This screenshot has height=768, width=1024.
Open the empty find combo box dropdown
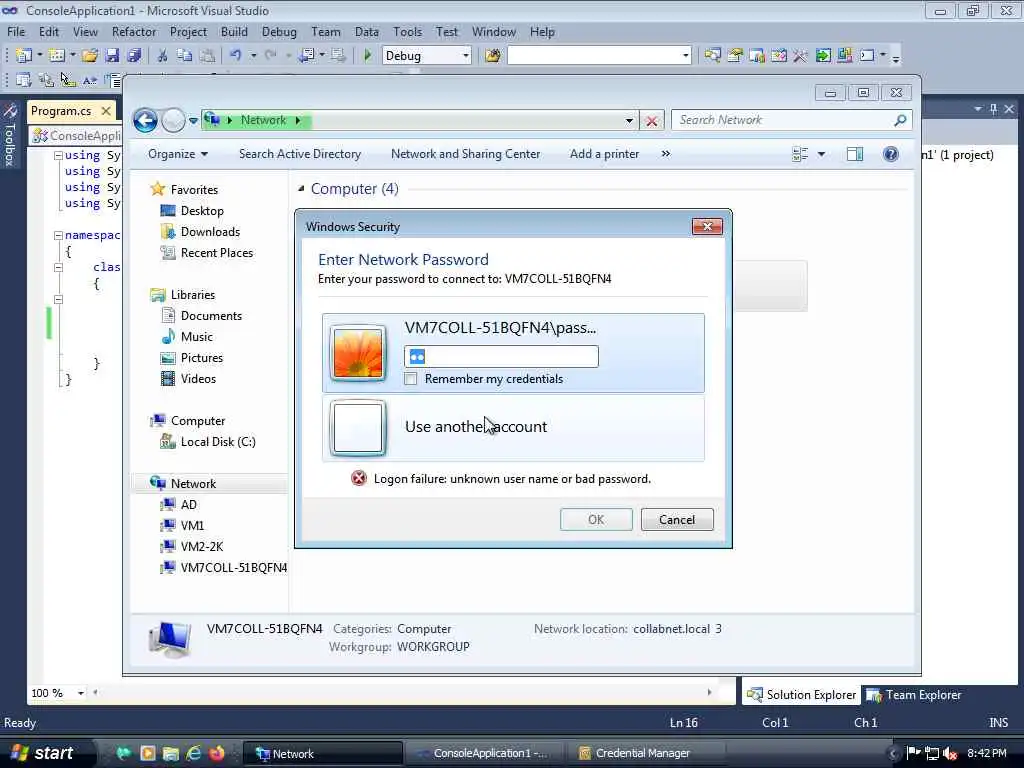pyautogui.click(x=685, y=56)
